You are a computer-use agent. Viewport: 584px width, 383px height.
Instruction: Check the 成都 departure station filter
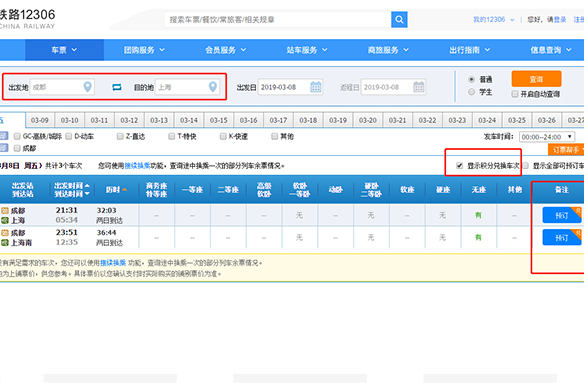point(17,148)
